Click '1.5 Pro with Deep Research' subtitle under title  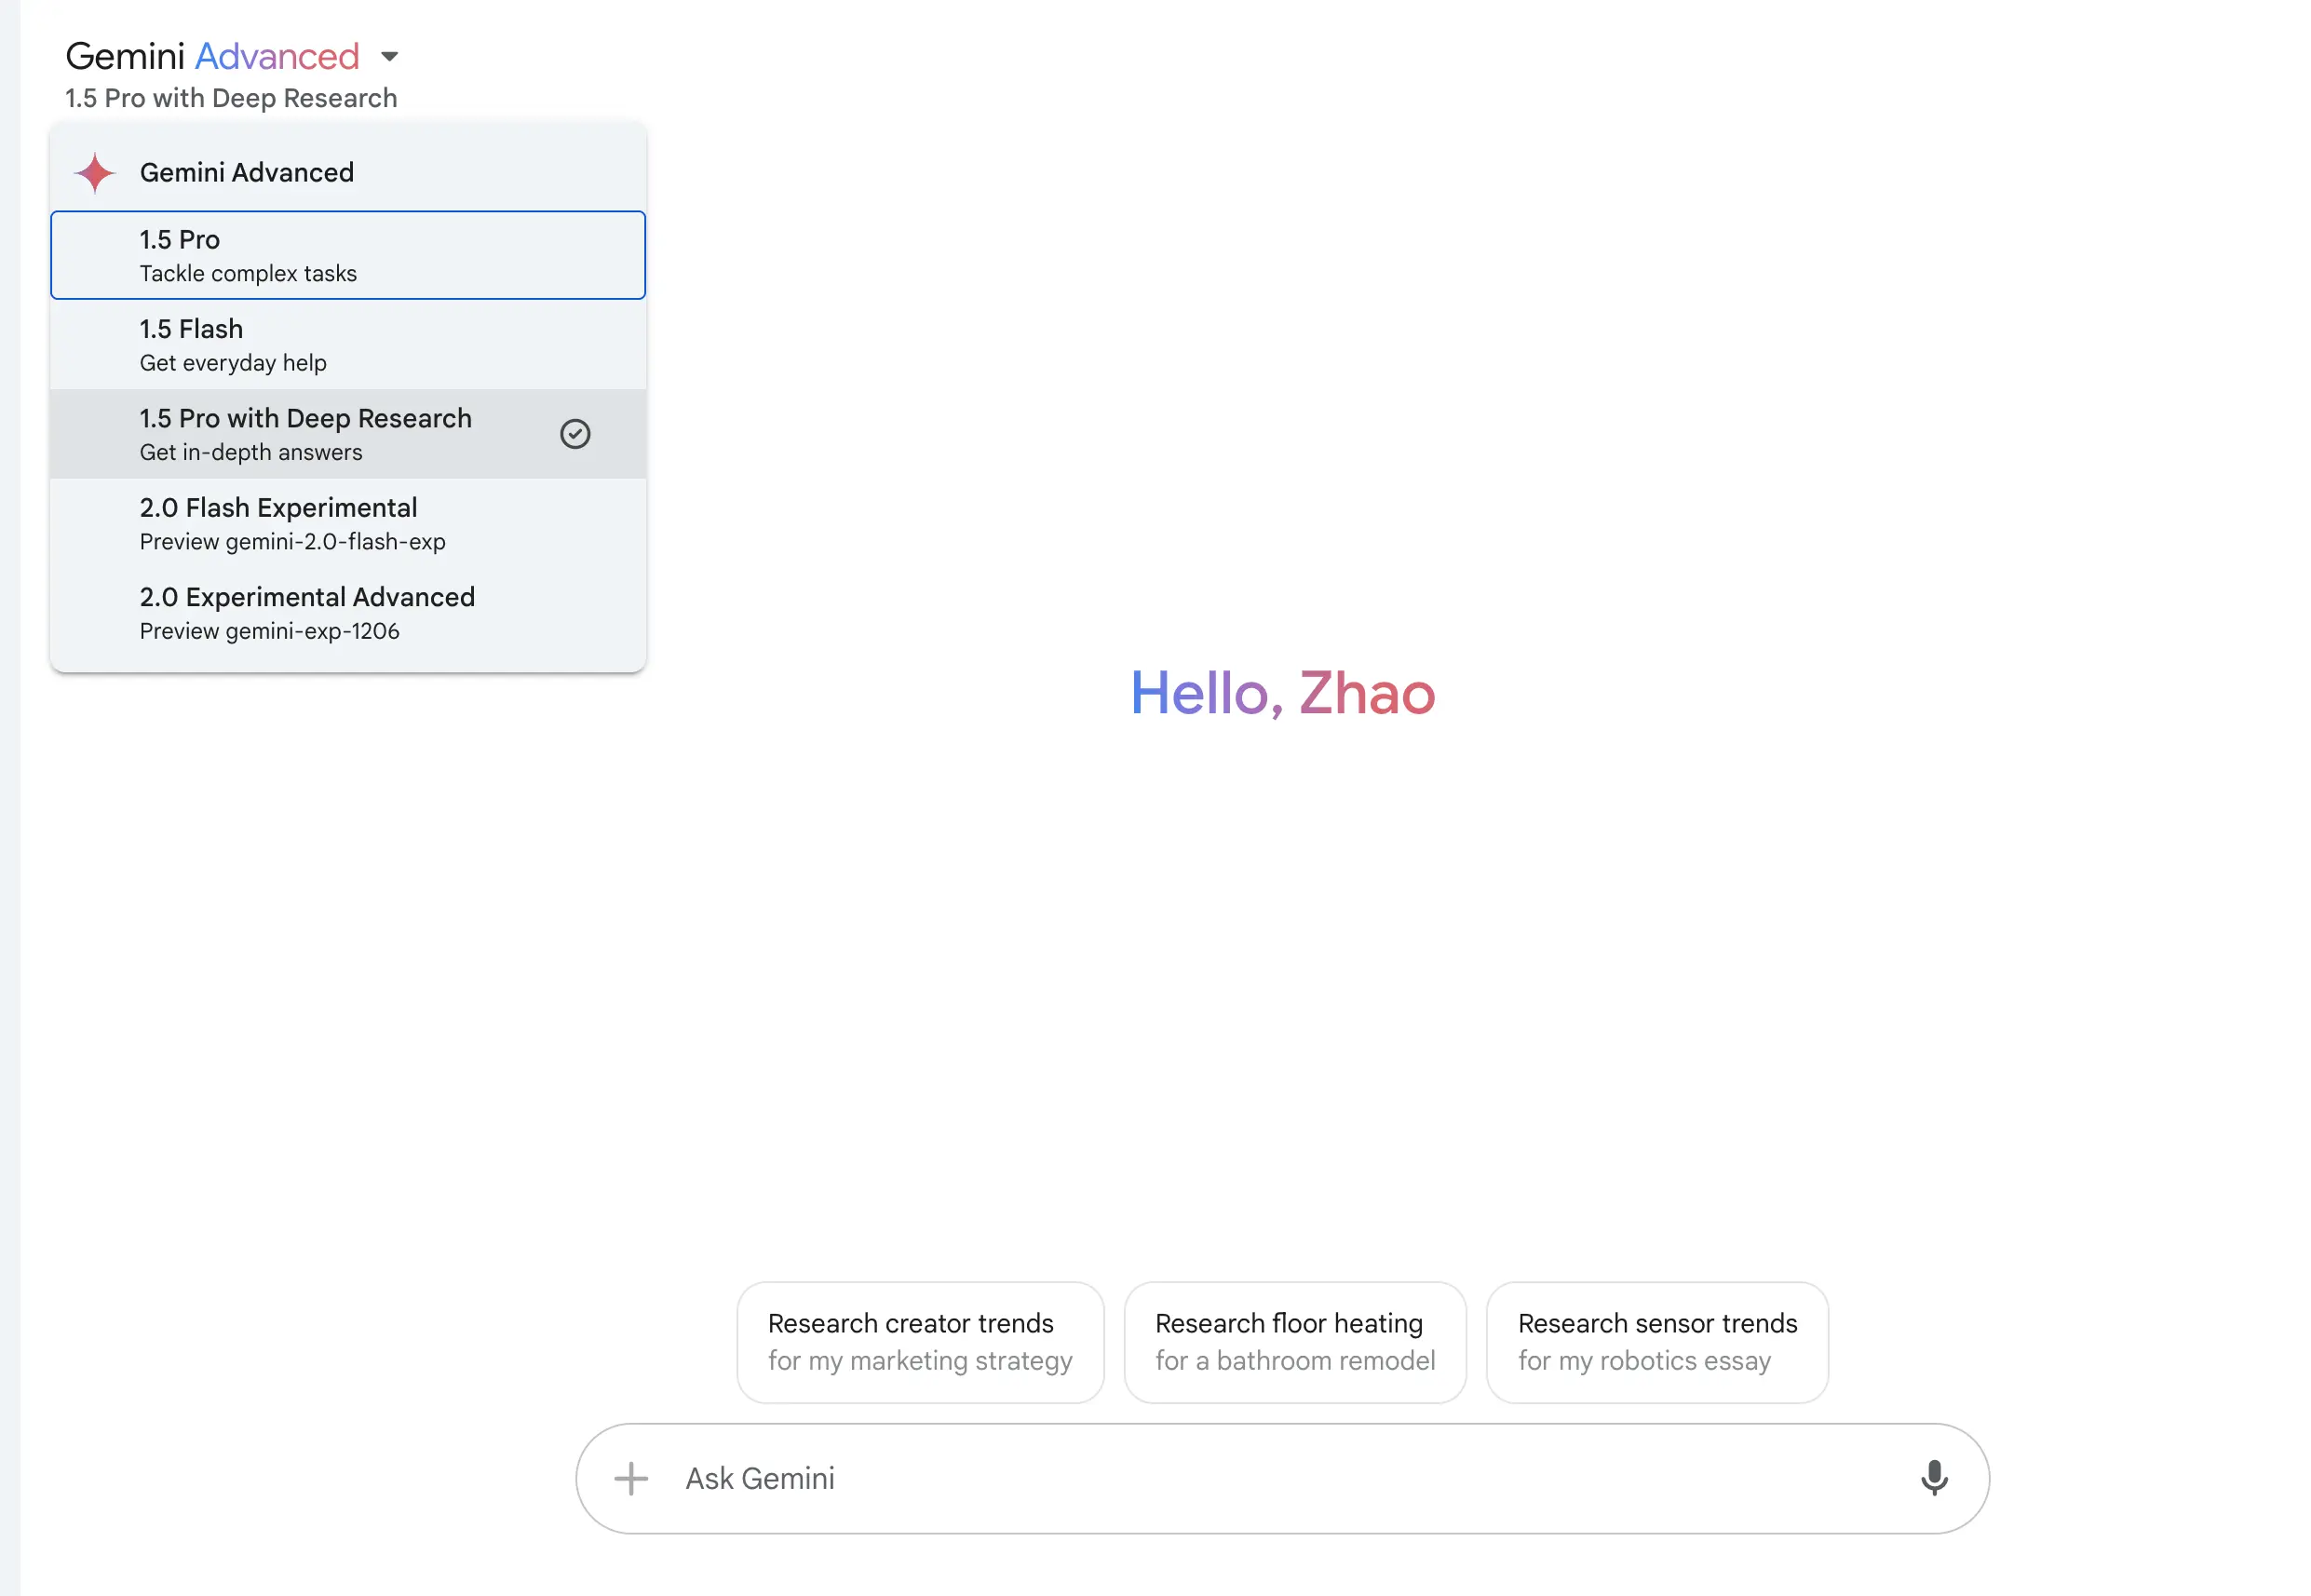click(231, 98)
